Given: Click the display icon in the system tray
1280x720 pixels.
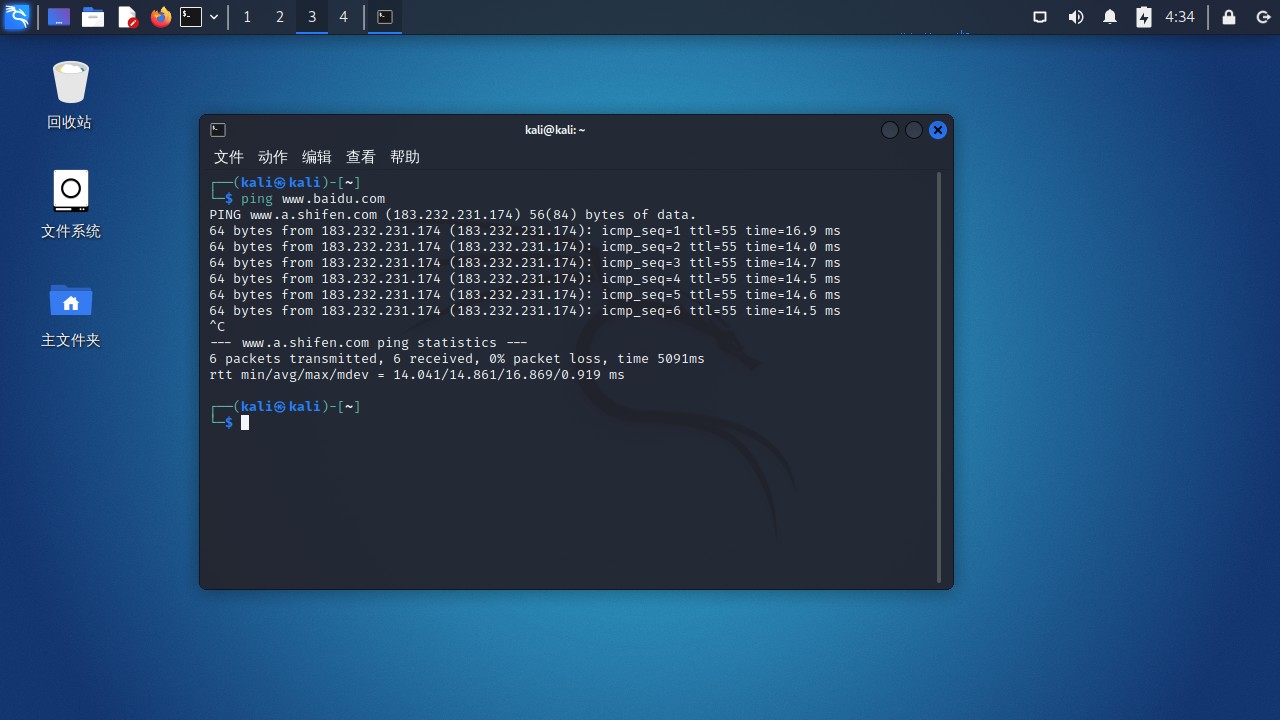Looking at the screenshot, I should coord(1039,16).
